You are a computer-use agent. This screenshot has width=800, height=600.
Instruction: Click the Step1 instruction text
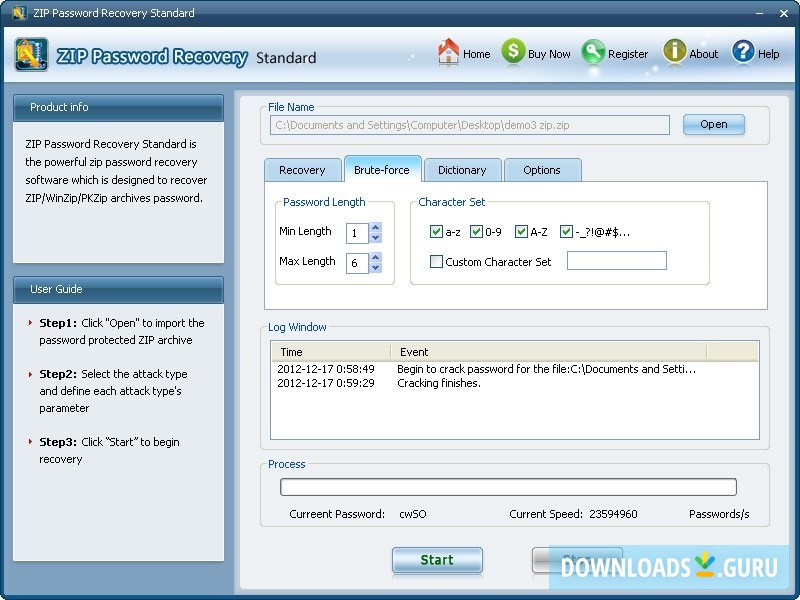[122, 332]
